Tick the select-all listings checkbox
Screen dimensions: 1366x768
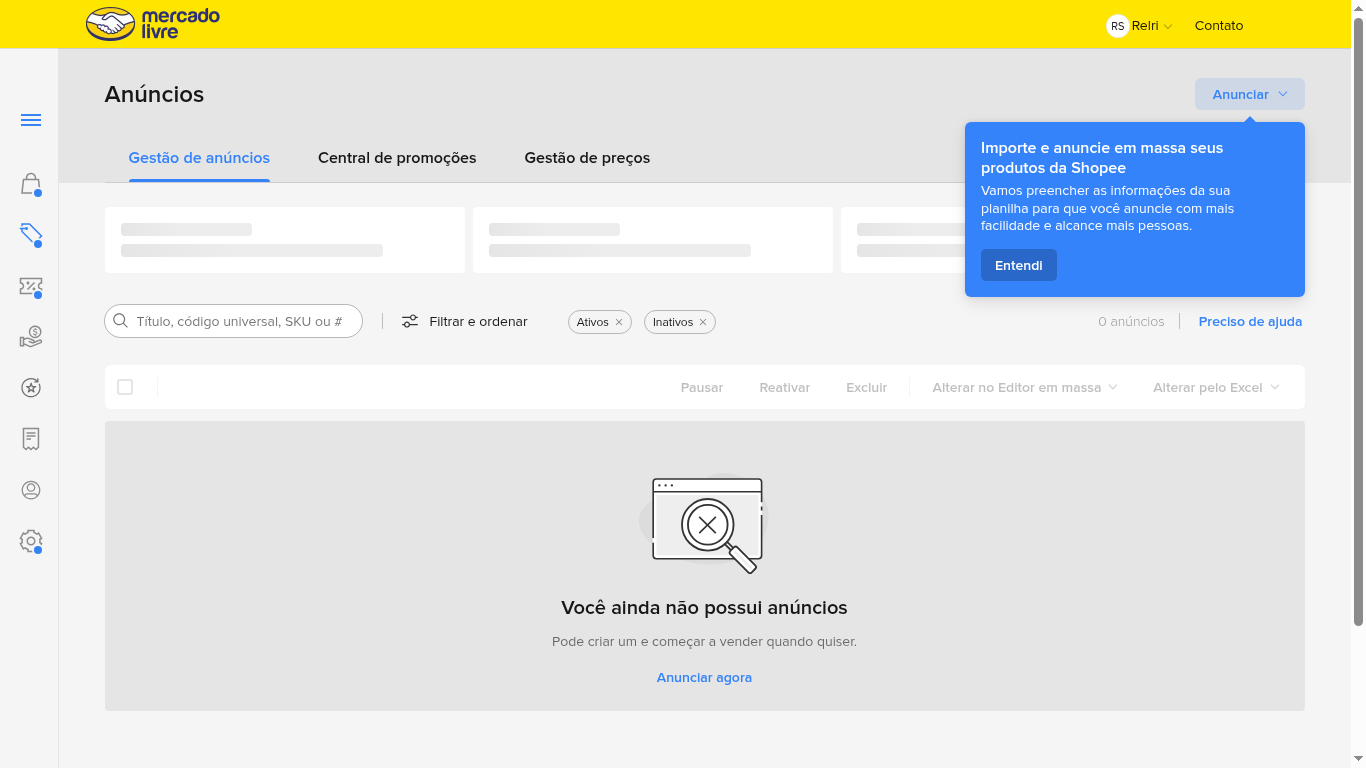(125, 387)
